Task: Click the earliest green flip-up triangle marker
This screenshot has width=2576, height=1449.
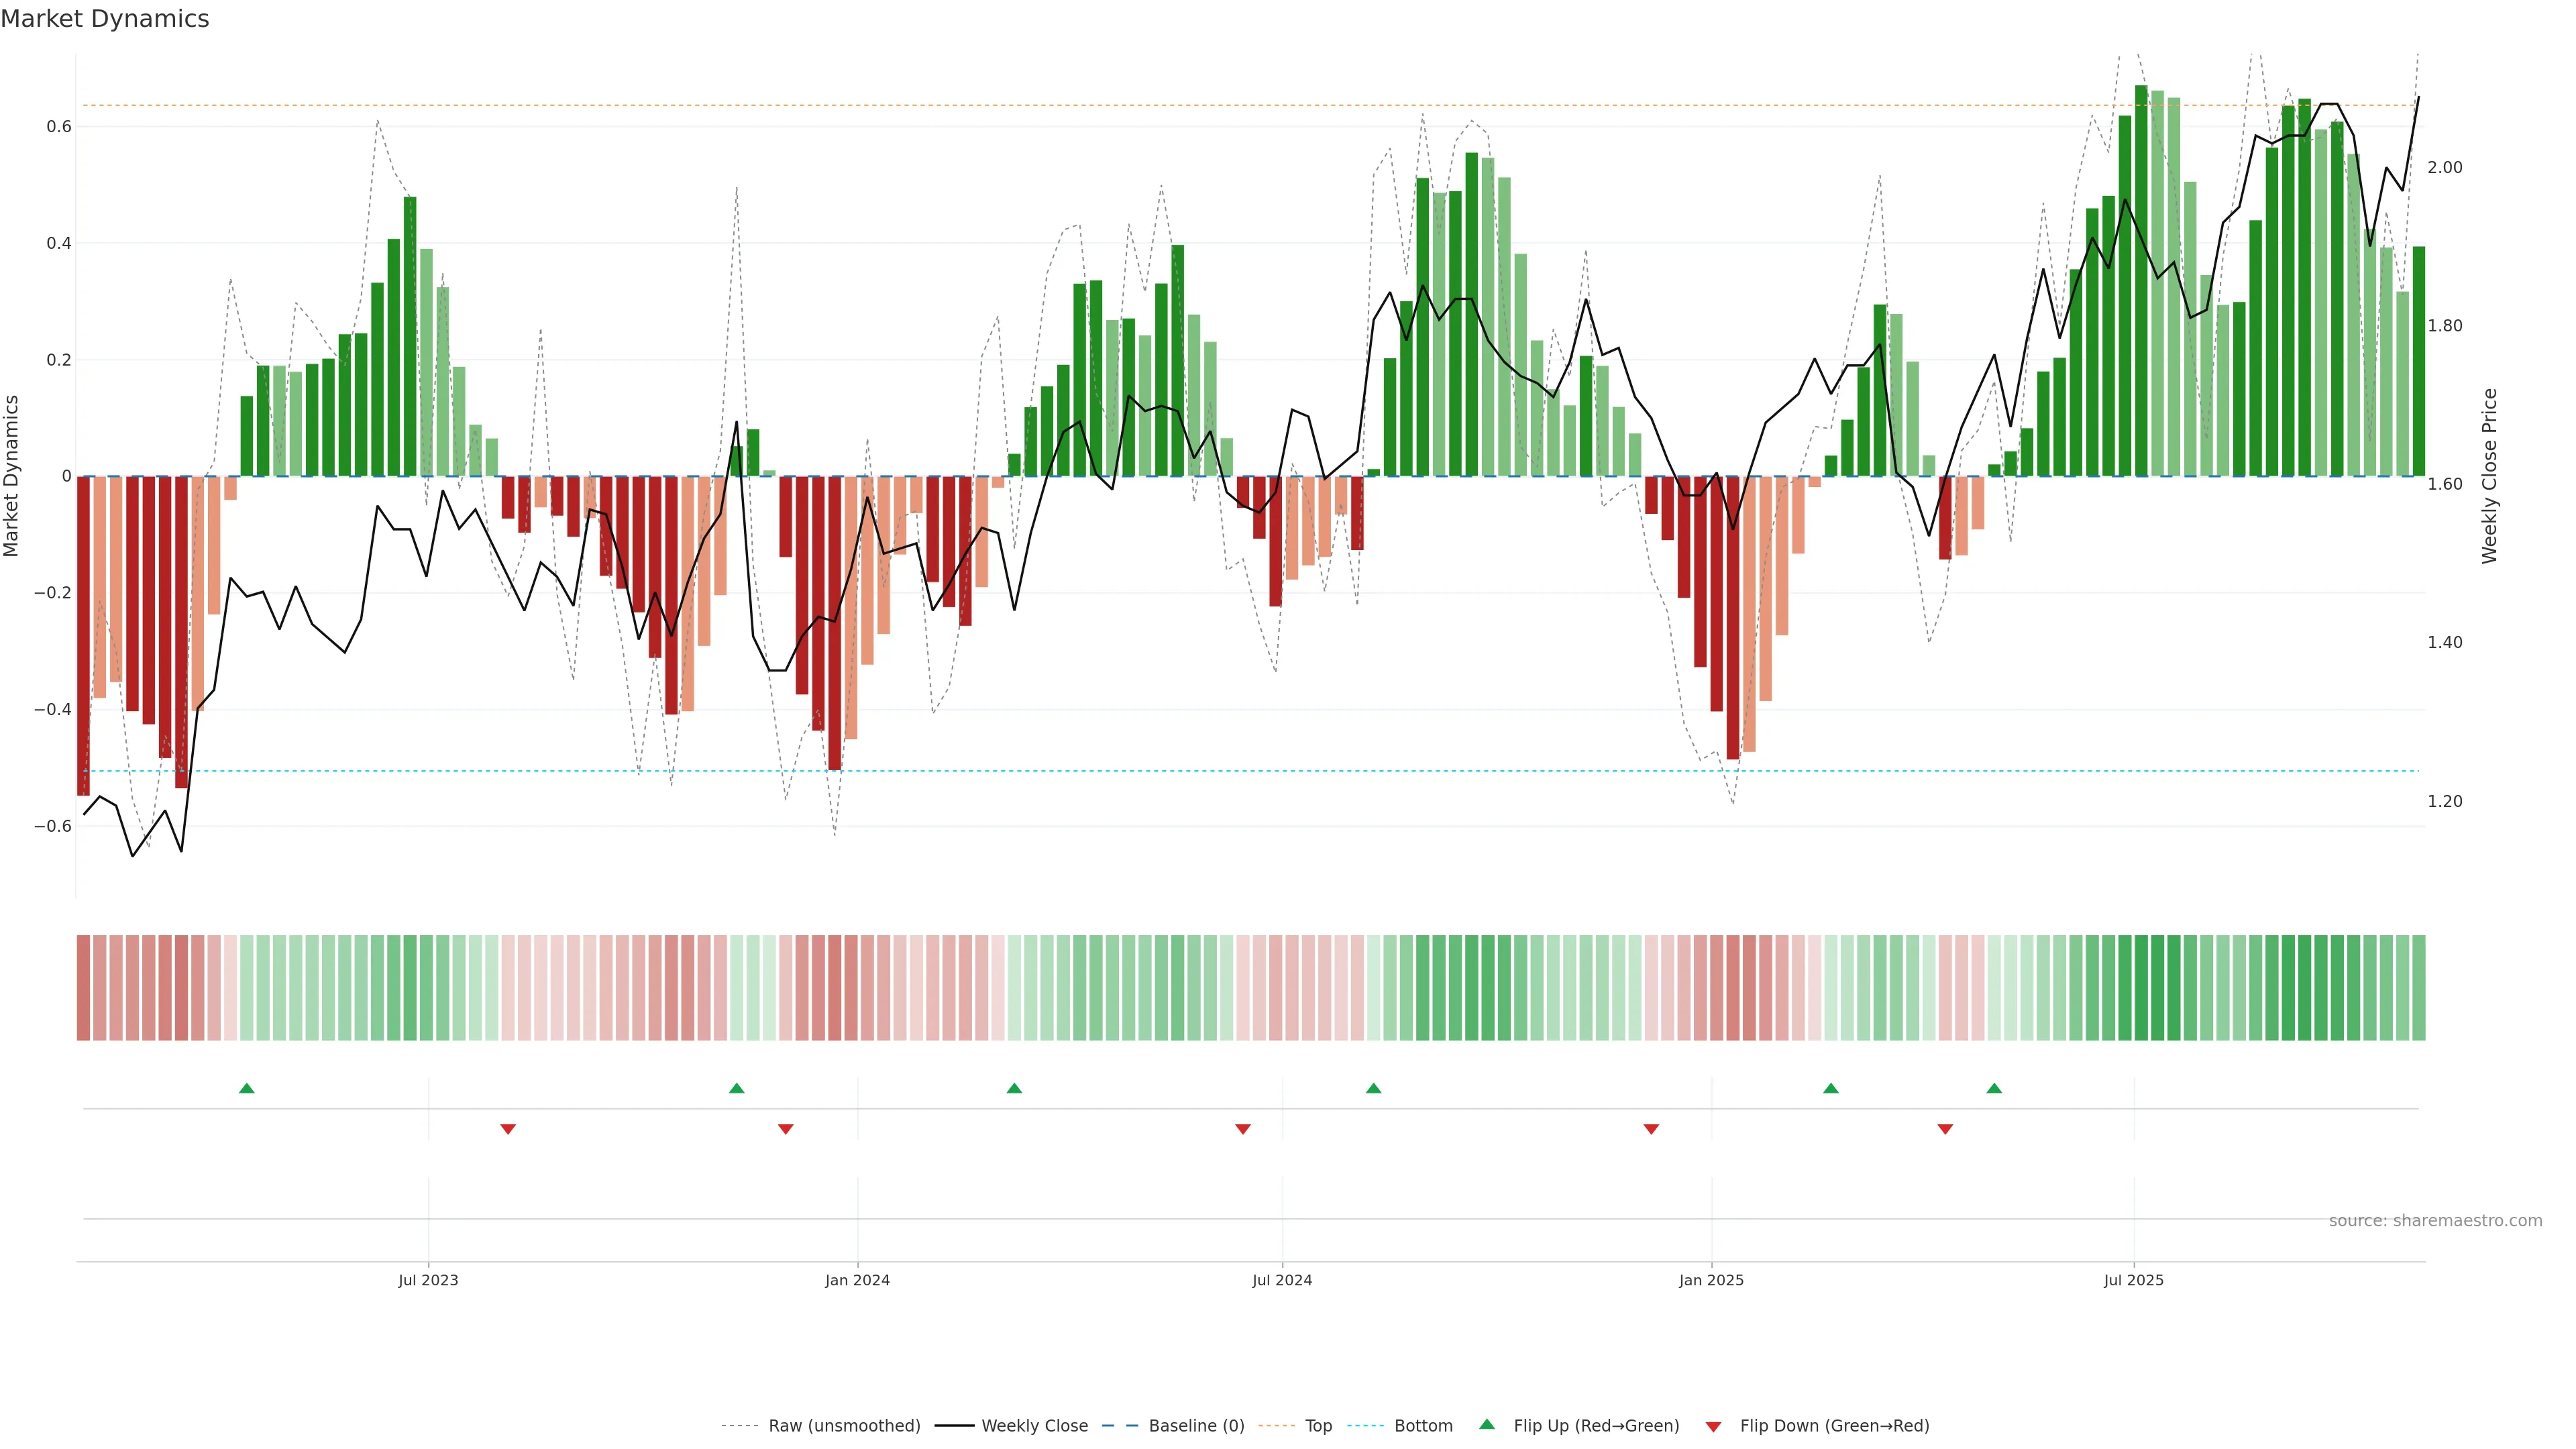Action: coord(247,1088)
